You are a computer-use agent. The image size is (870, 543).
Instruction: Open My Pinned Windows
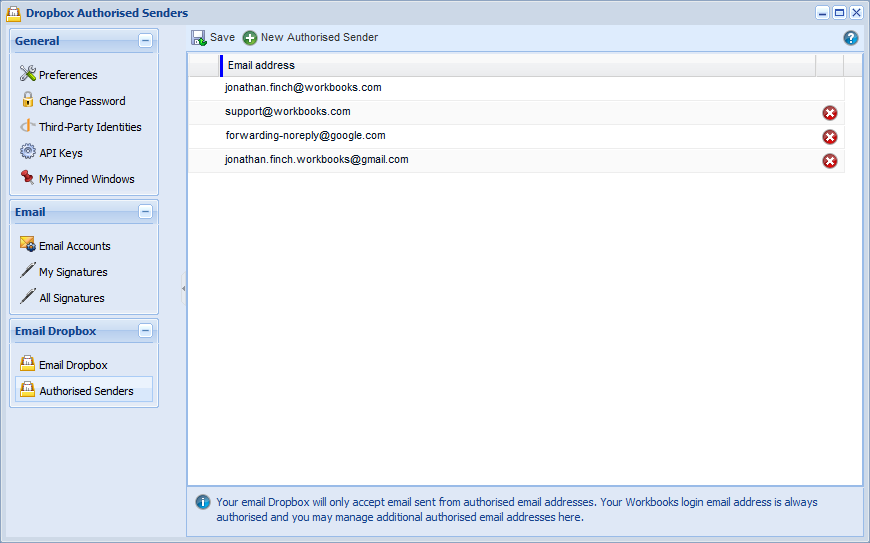(x=87, y=179)
